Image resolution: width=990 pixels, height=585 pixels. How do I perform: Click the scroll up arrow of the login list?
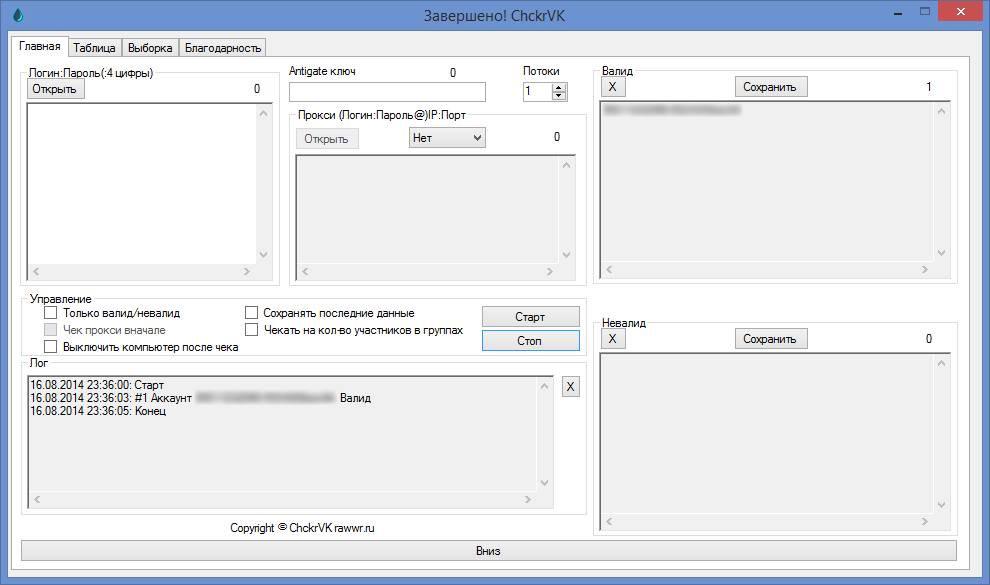click(x=263, y=113)
